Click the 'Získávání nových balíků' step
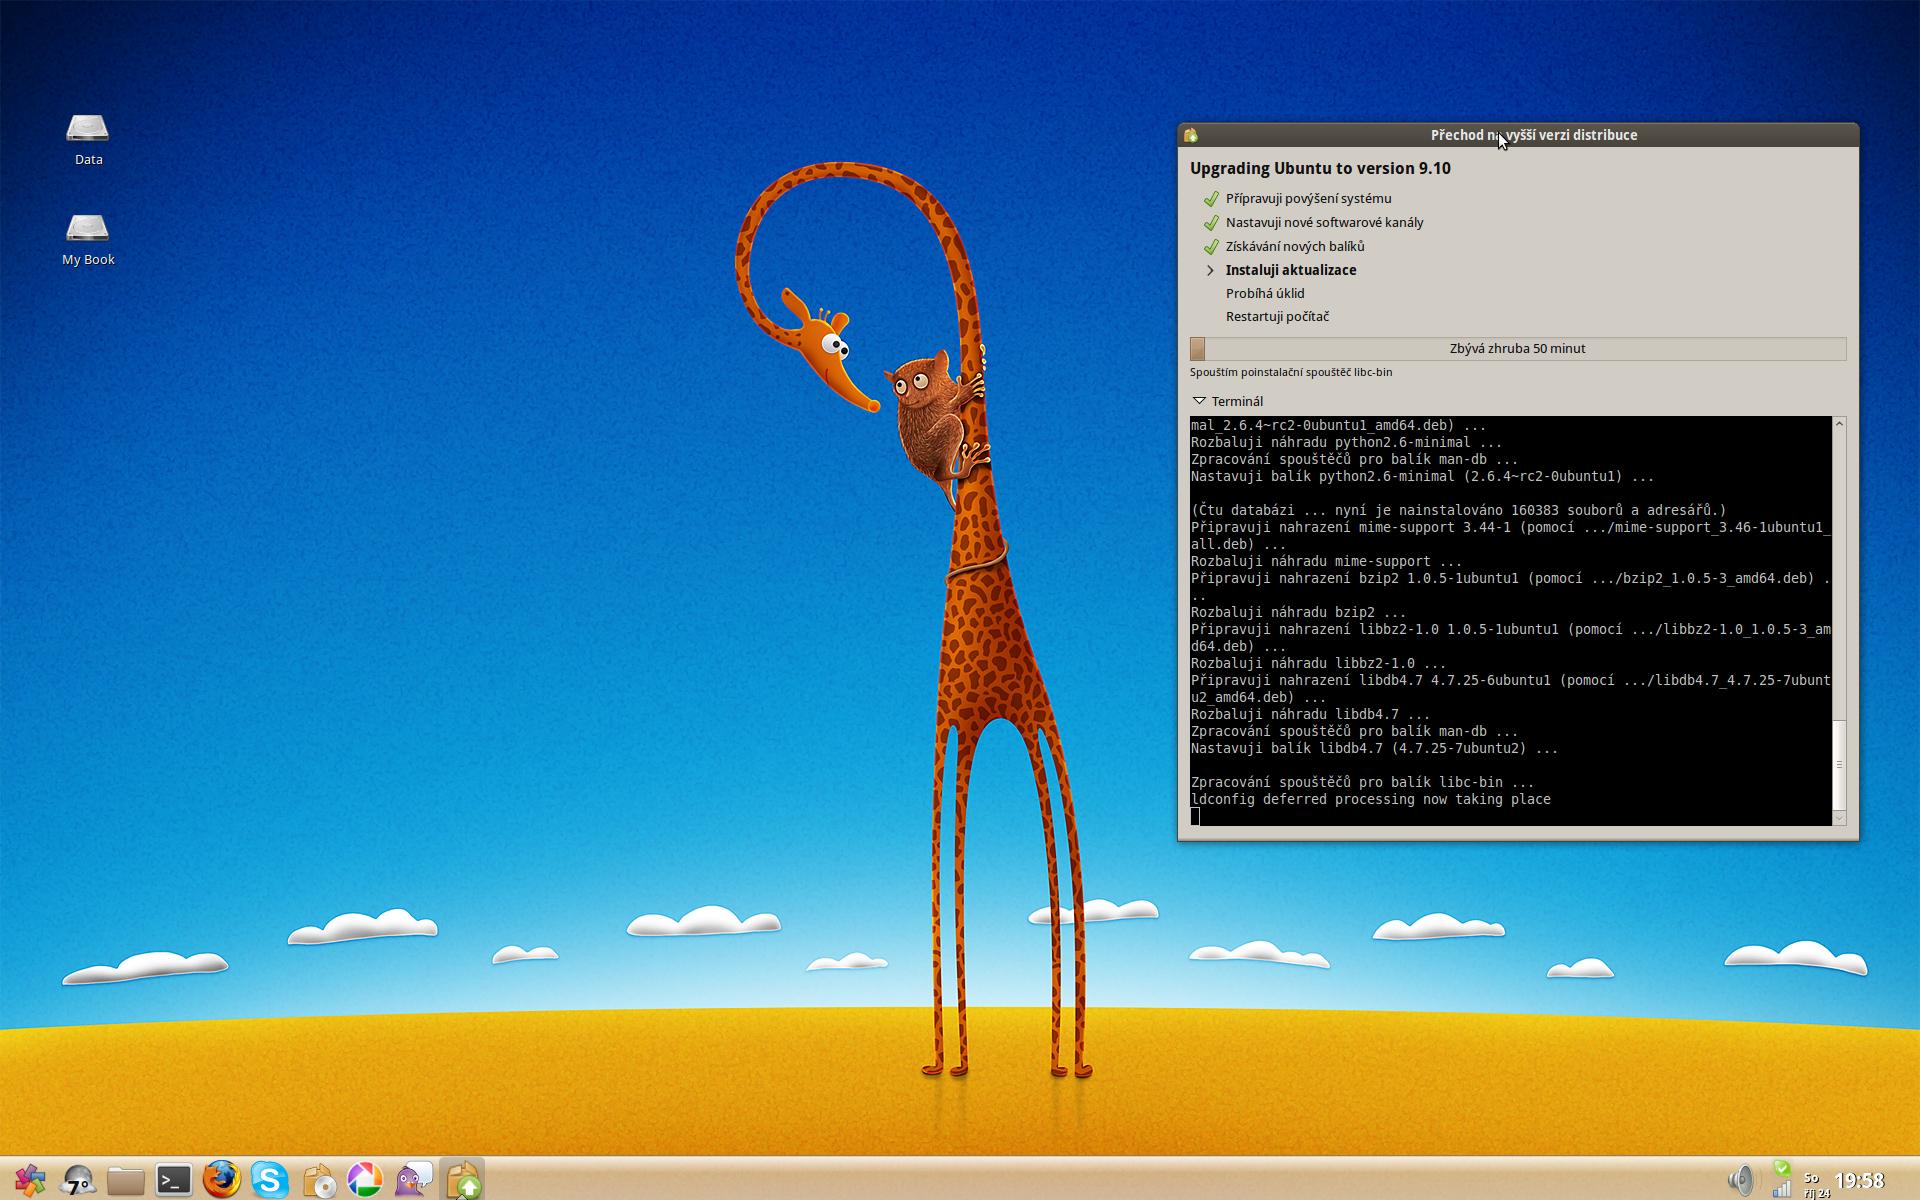The image size is (1920, 1200). pos(1295,246)
